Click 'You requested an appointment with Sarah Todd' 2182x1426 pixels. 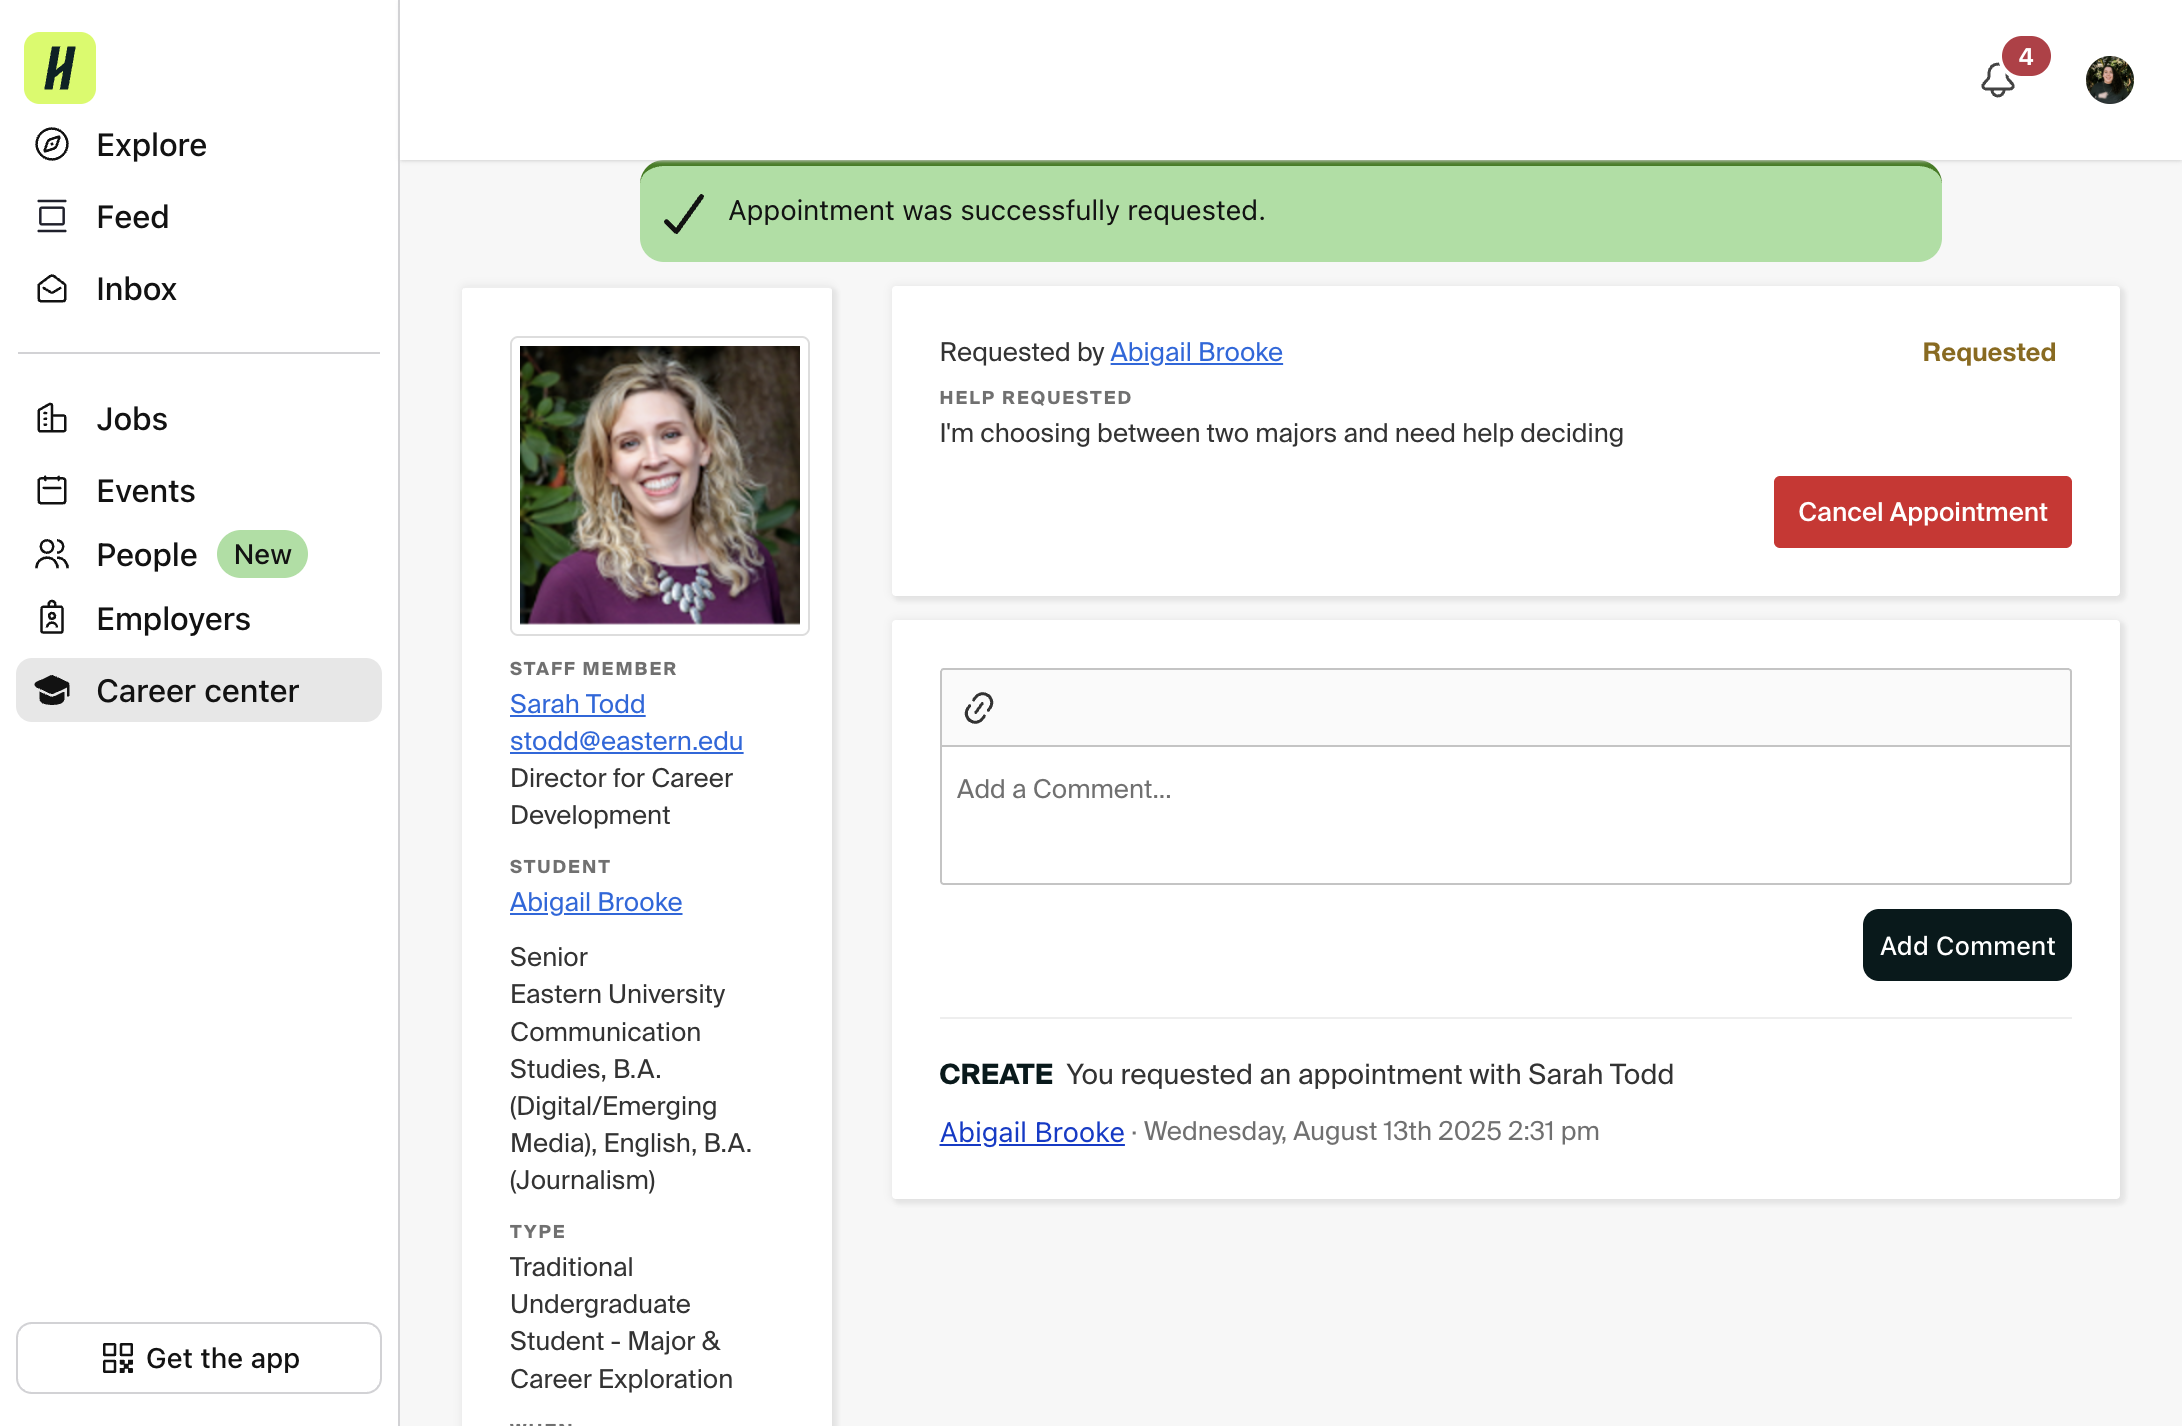click(x=1370, y=1074)
